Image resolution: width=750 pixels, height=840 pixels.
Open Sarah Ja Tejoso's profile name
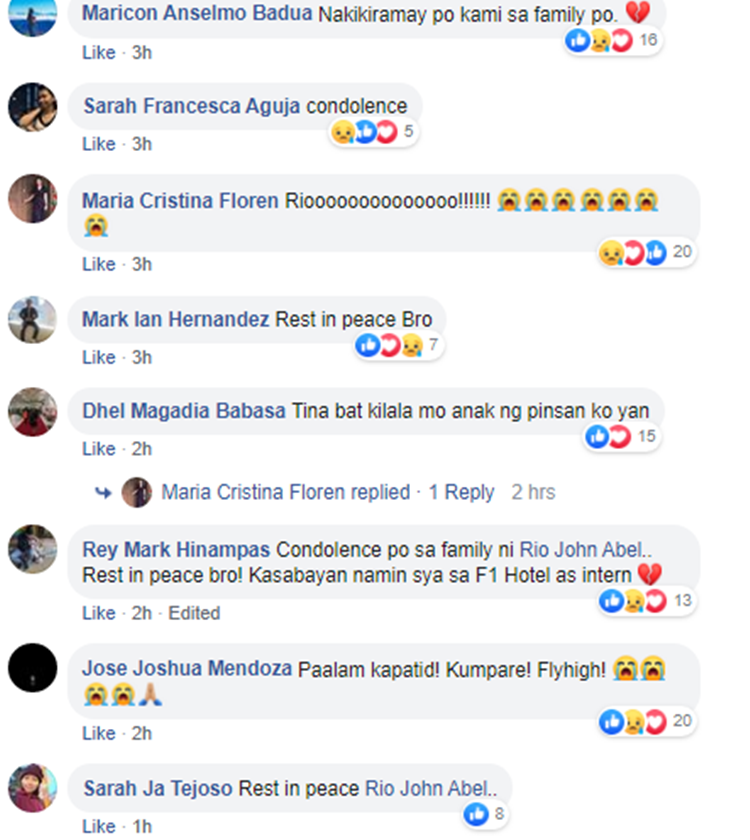[x=158, y=789]
